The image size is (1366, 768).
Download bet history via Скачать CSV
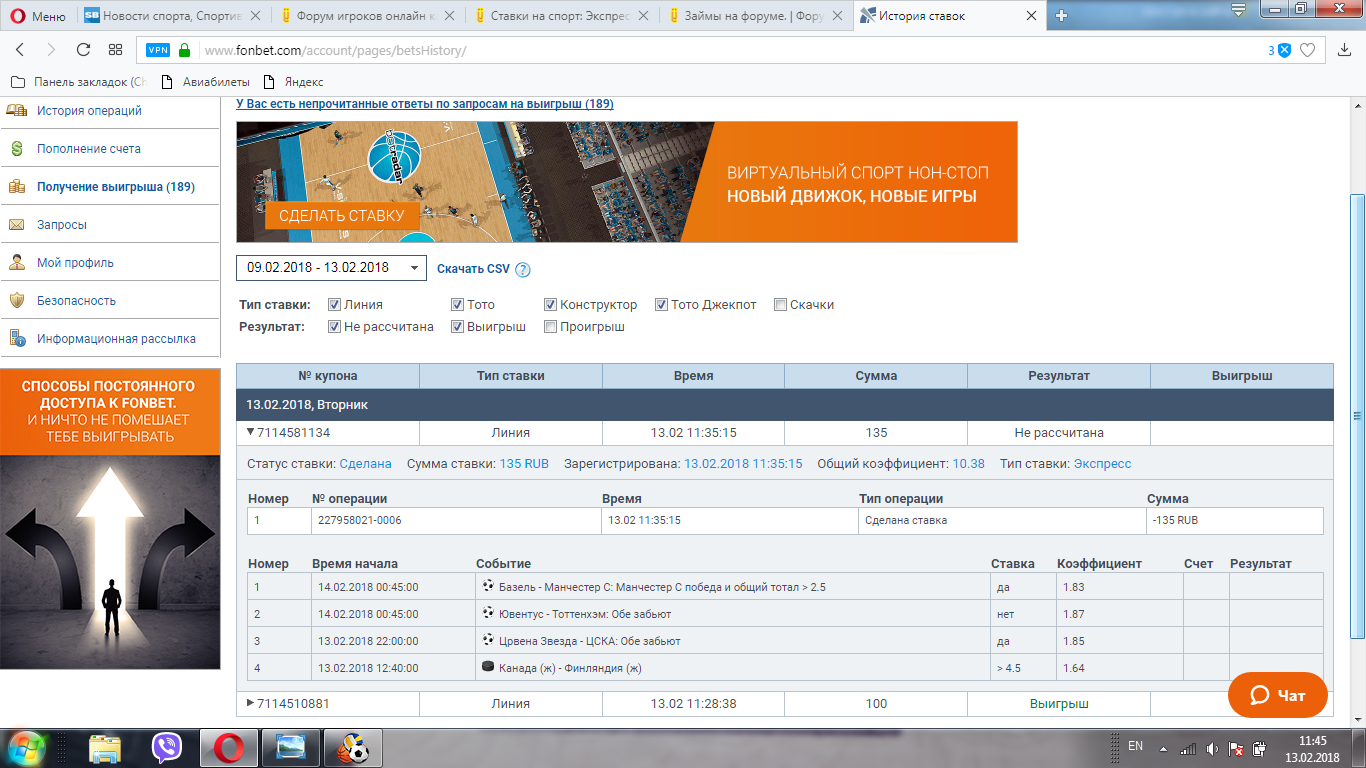(473, 269)
